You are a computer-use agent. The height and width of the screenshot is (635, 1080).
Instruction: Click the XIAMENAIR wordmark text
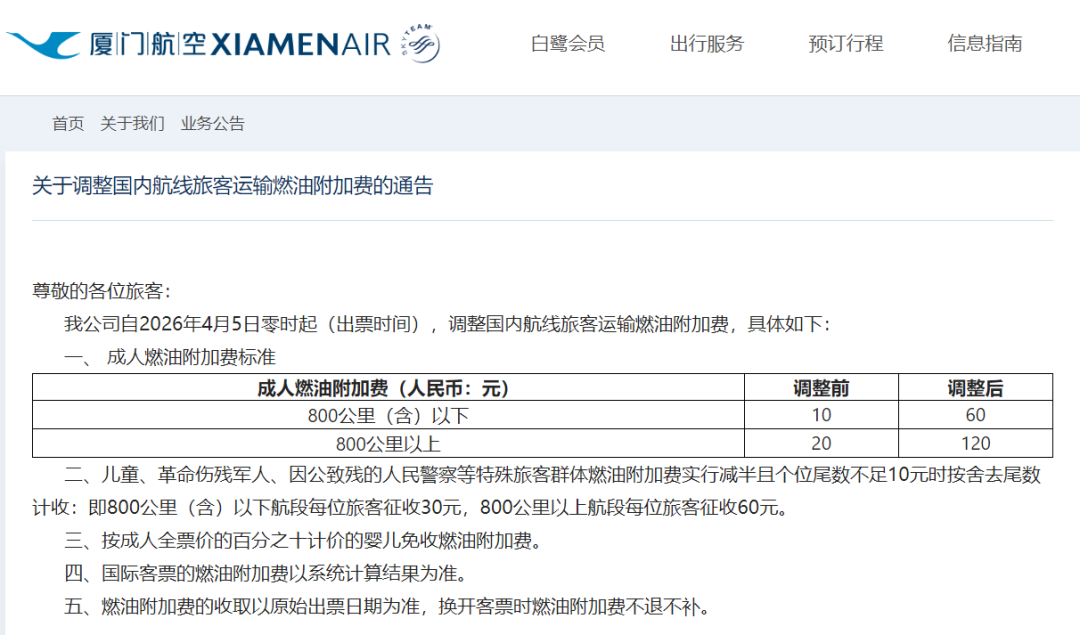pyautogui.click(x=300, y=45)
